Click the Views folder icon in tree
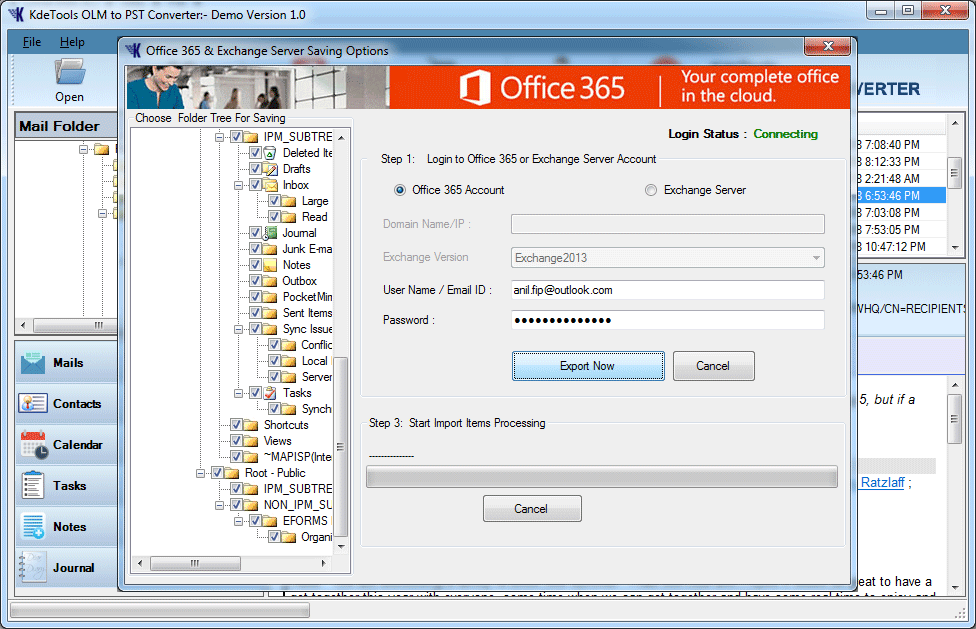 click(251, 441)
